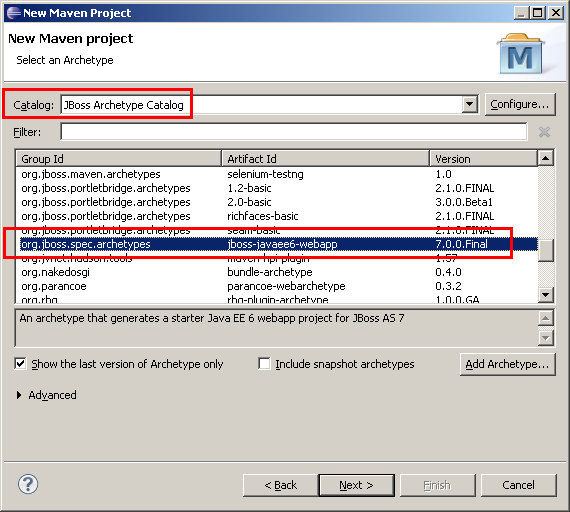This screenshot has width=570, height=512.
Task: Click the description box scroll down arrow
Action: (545, 338)
